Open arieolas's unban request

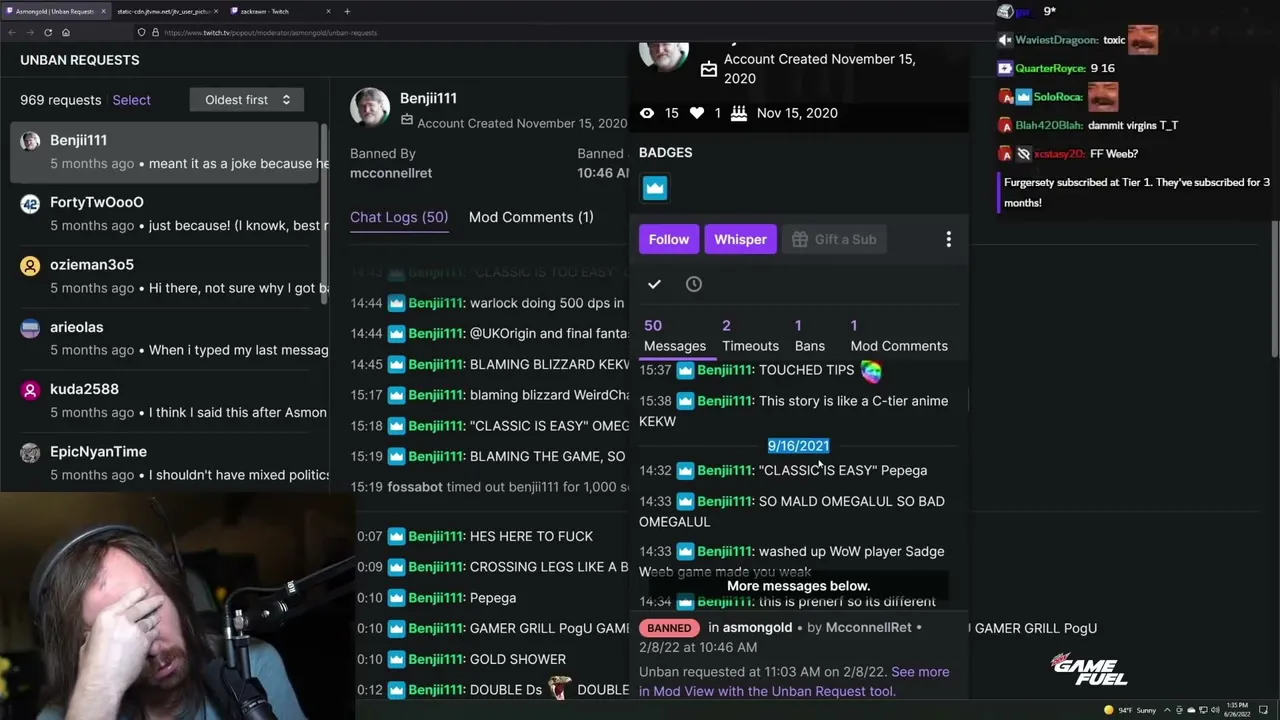coord(165,339)
